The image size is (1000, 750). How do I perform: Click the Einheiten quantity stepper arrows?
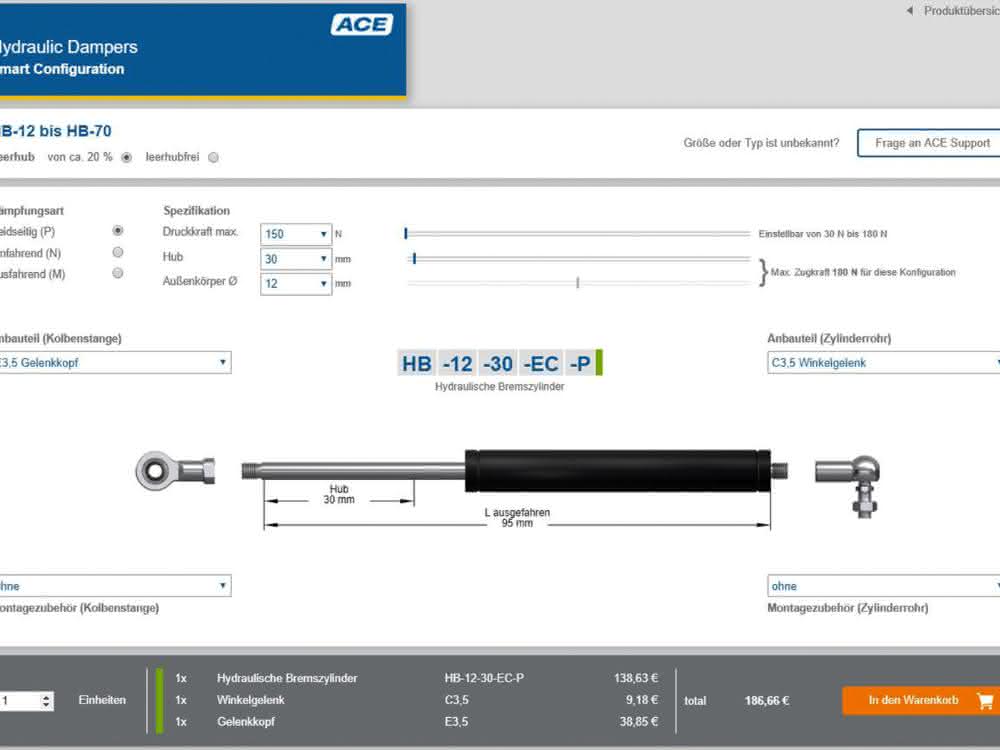tap(46, 701)
